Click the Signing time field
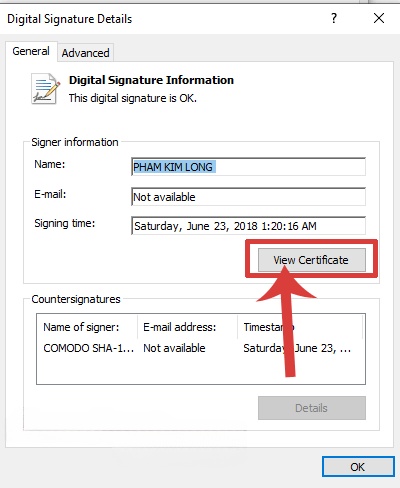The height and width of the screenshot is (488, 400). point(248,226)
